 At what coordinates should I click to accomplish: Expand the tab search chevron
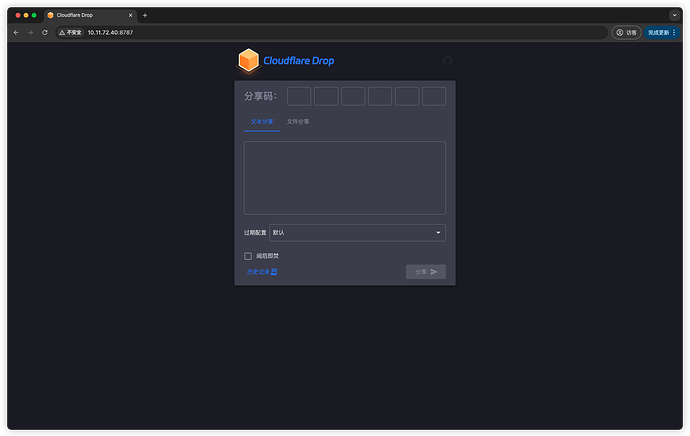[x=674, y=15]
